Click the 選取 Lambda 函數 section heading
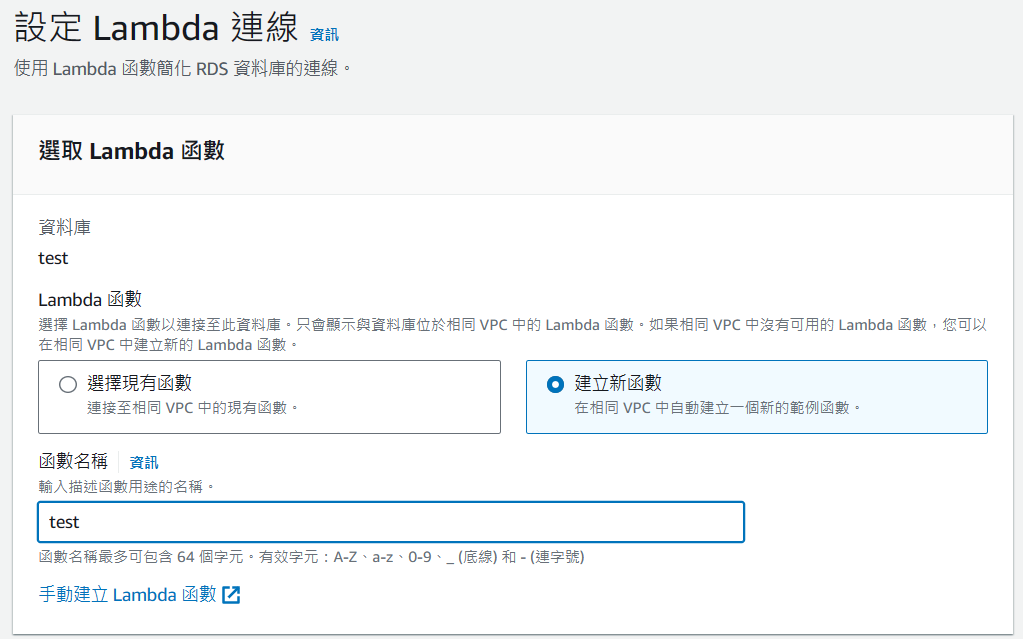The height and width of the screenshot is (639, 1023). tap(131, 151)
